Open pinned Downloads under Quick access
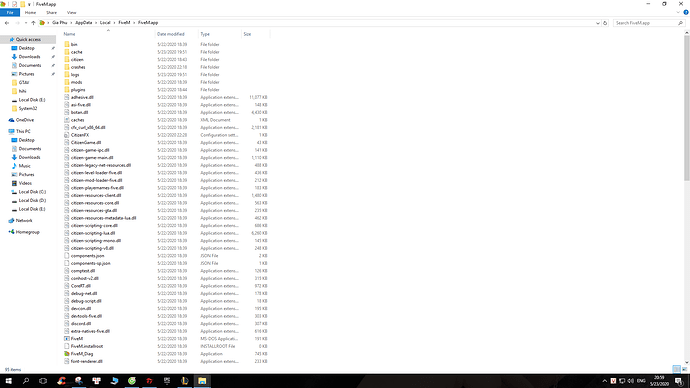 [x=29, y=57]
